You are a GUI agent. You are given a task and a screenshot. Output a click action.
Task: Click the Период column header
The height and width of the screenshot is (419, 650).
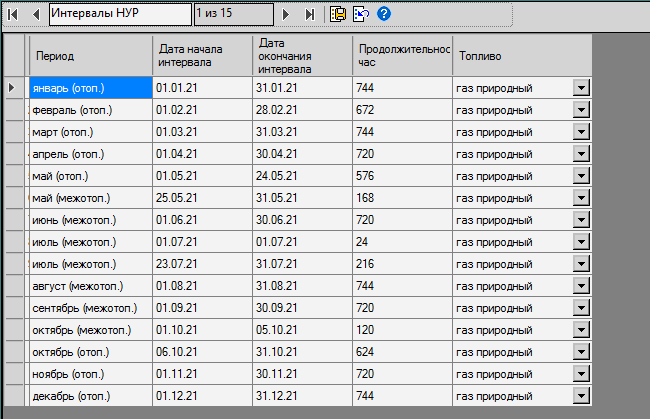click(x=90, y=57)
